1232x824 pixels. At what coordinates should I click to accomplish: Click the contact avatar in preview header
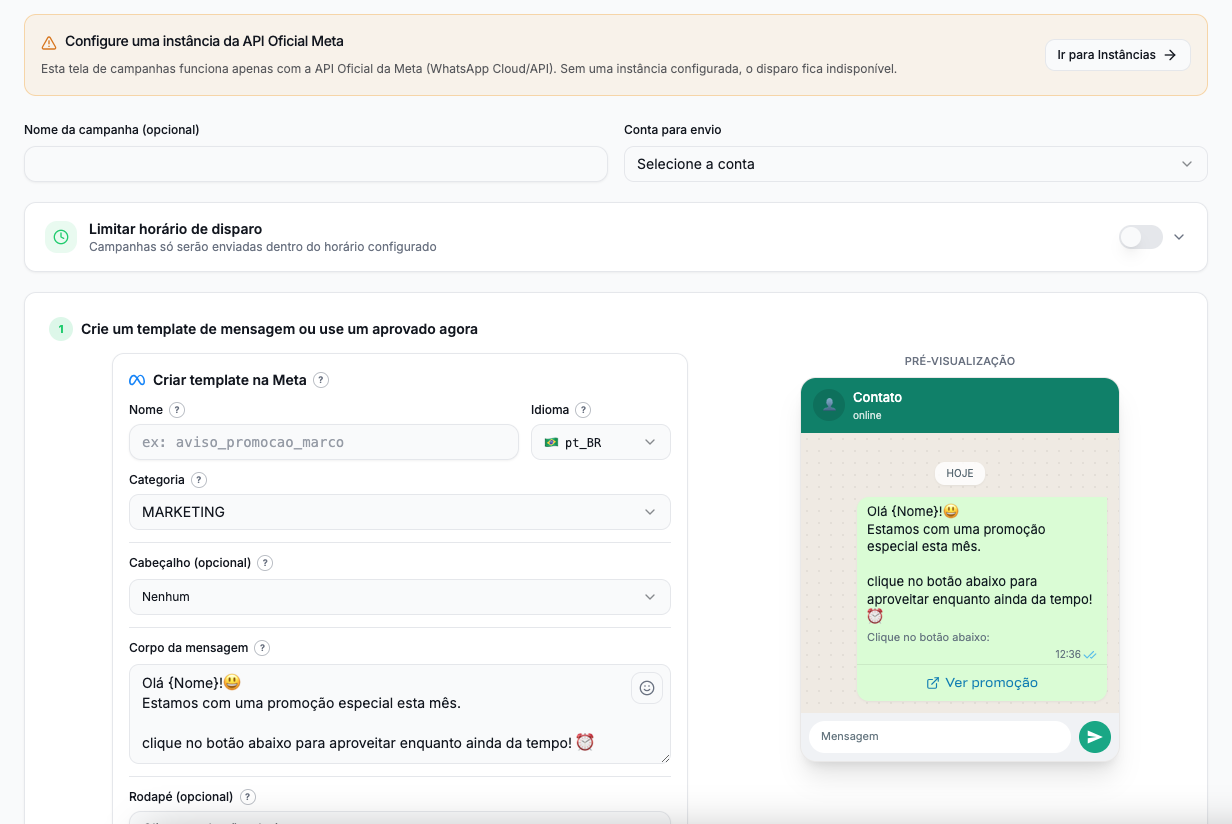pyautogui.click(x=829, y=405)
